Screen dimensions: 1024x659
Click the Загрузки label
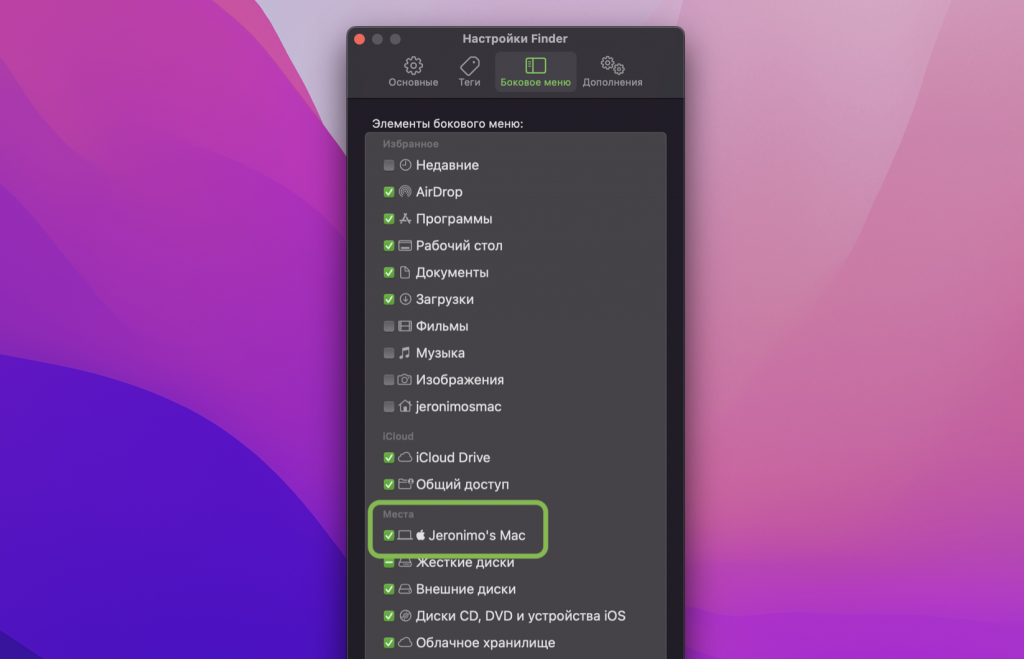pos(445,299)
